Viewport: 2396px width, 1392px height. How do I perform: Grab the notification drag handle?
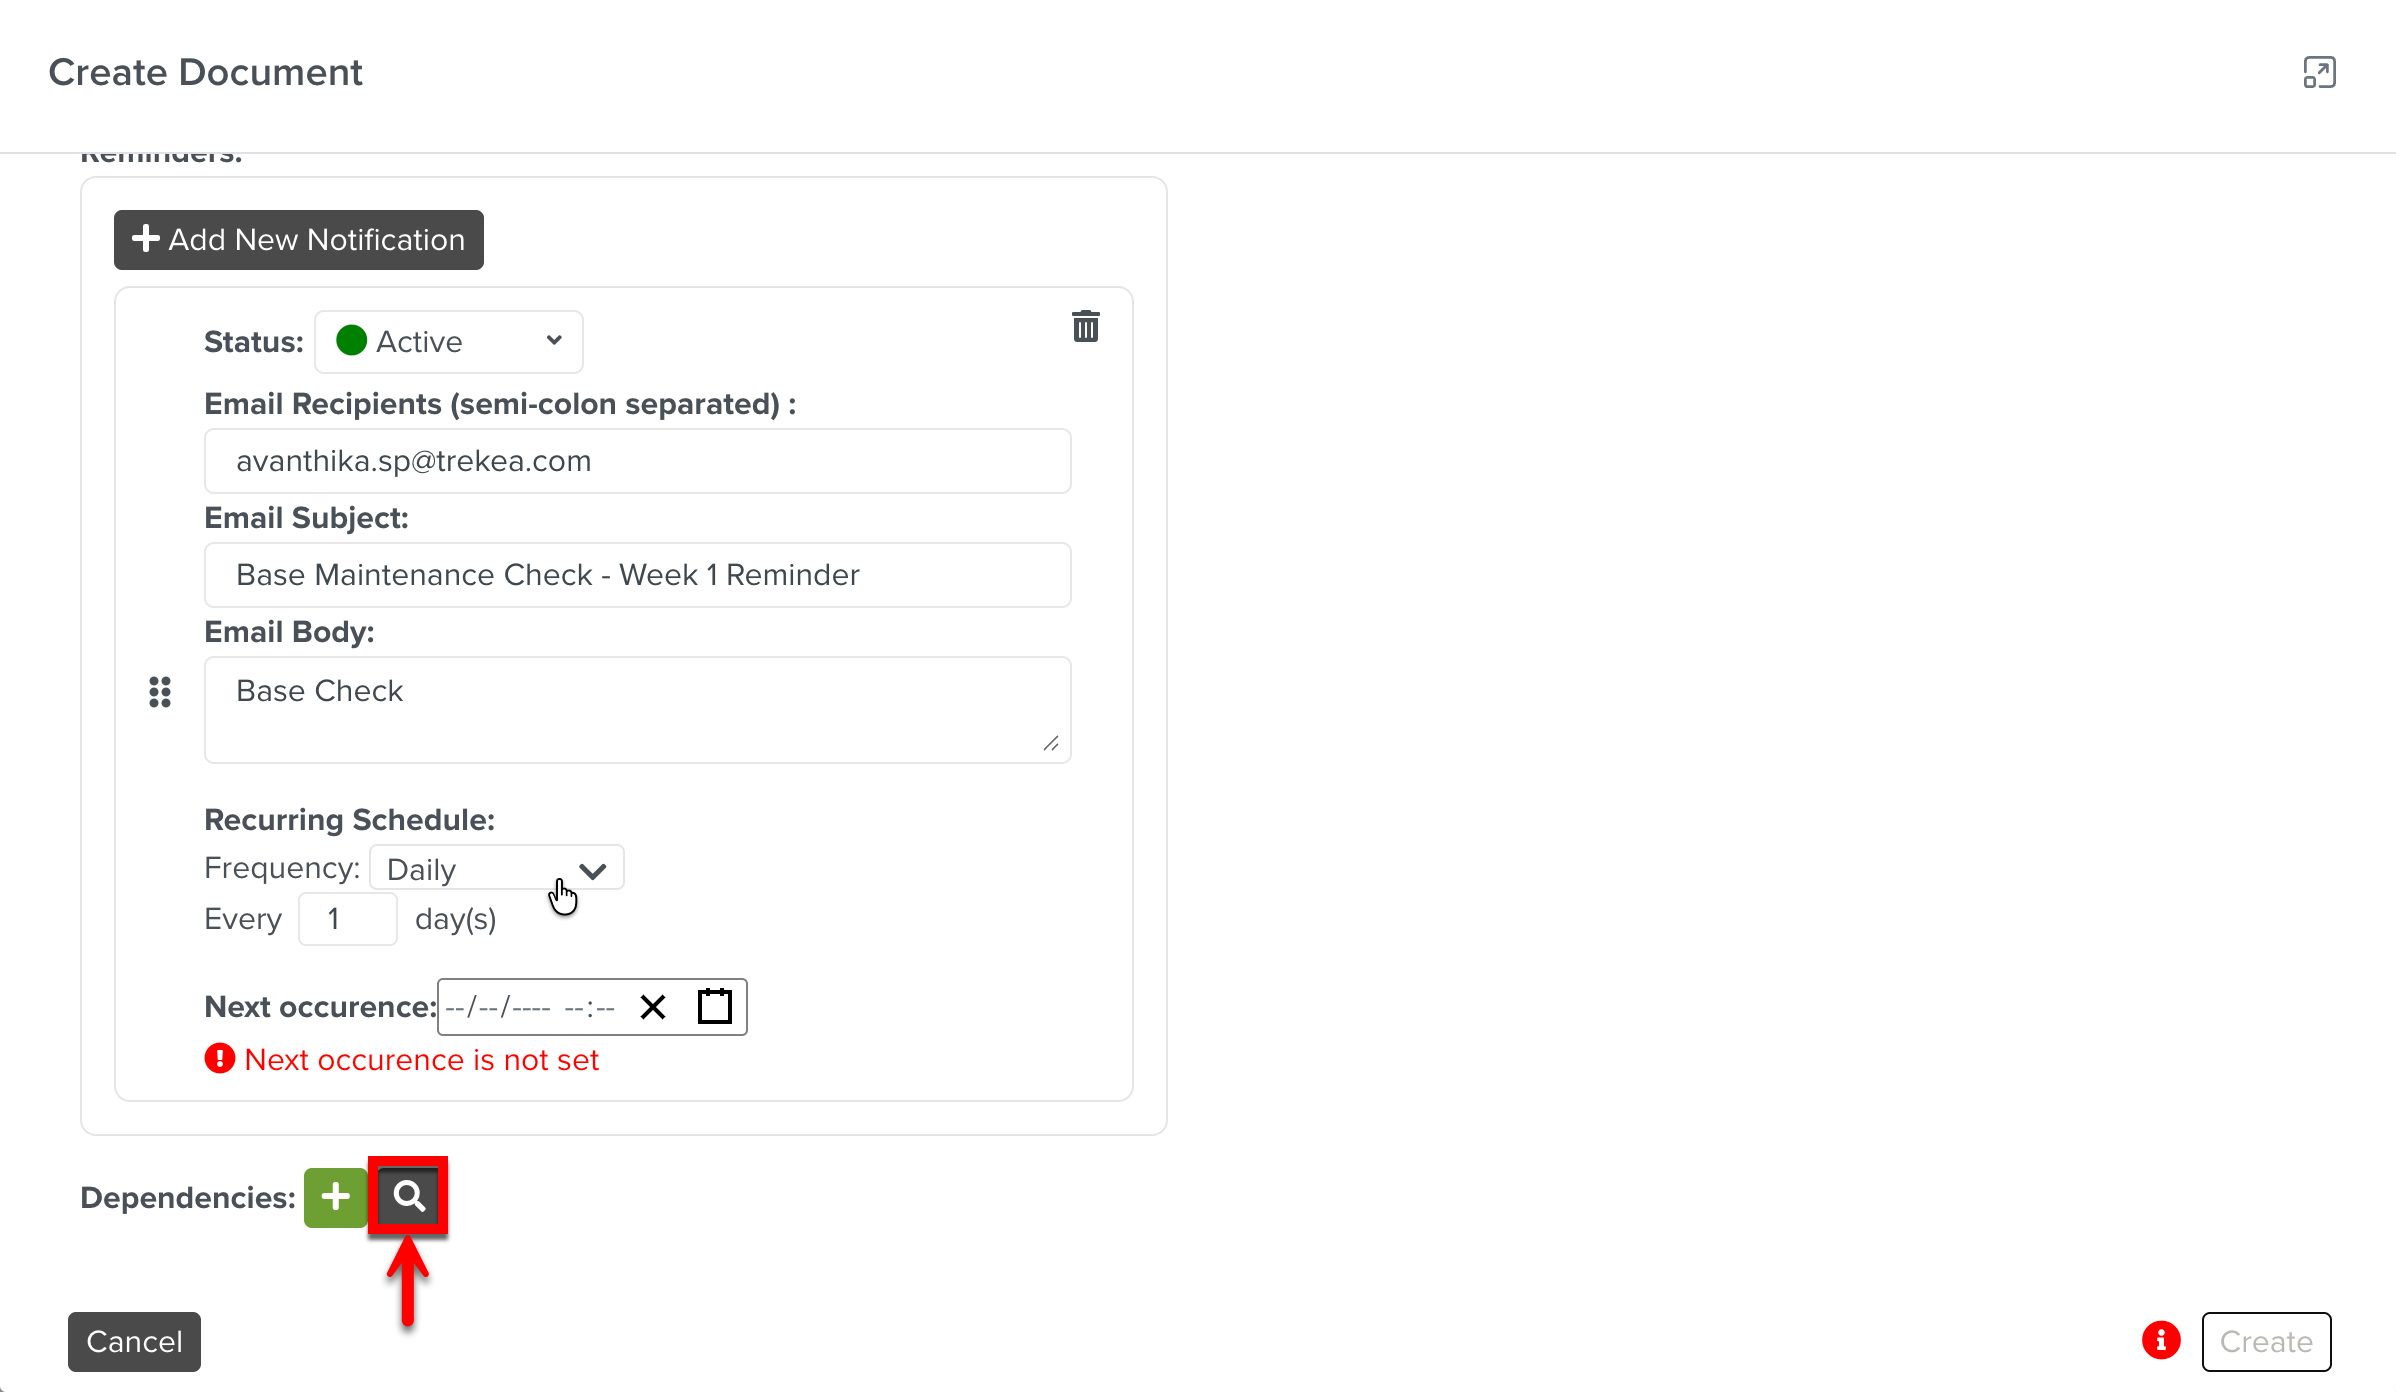coord(160,692)
